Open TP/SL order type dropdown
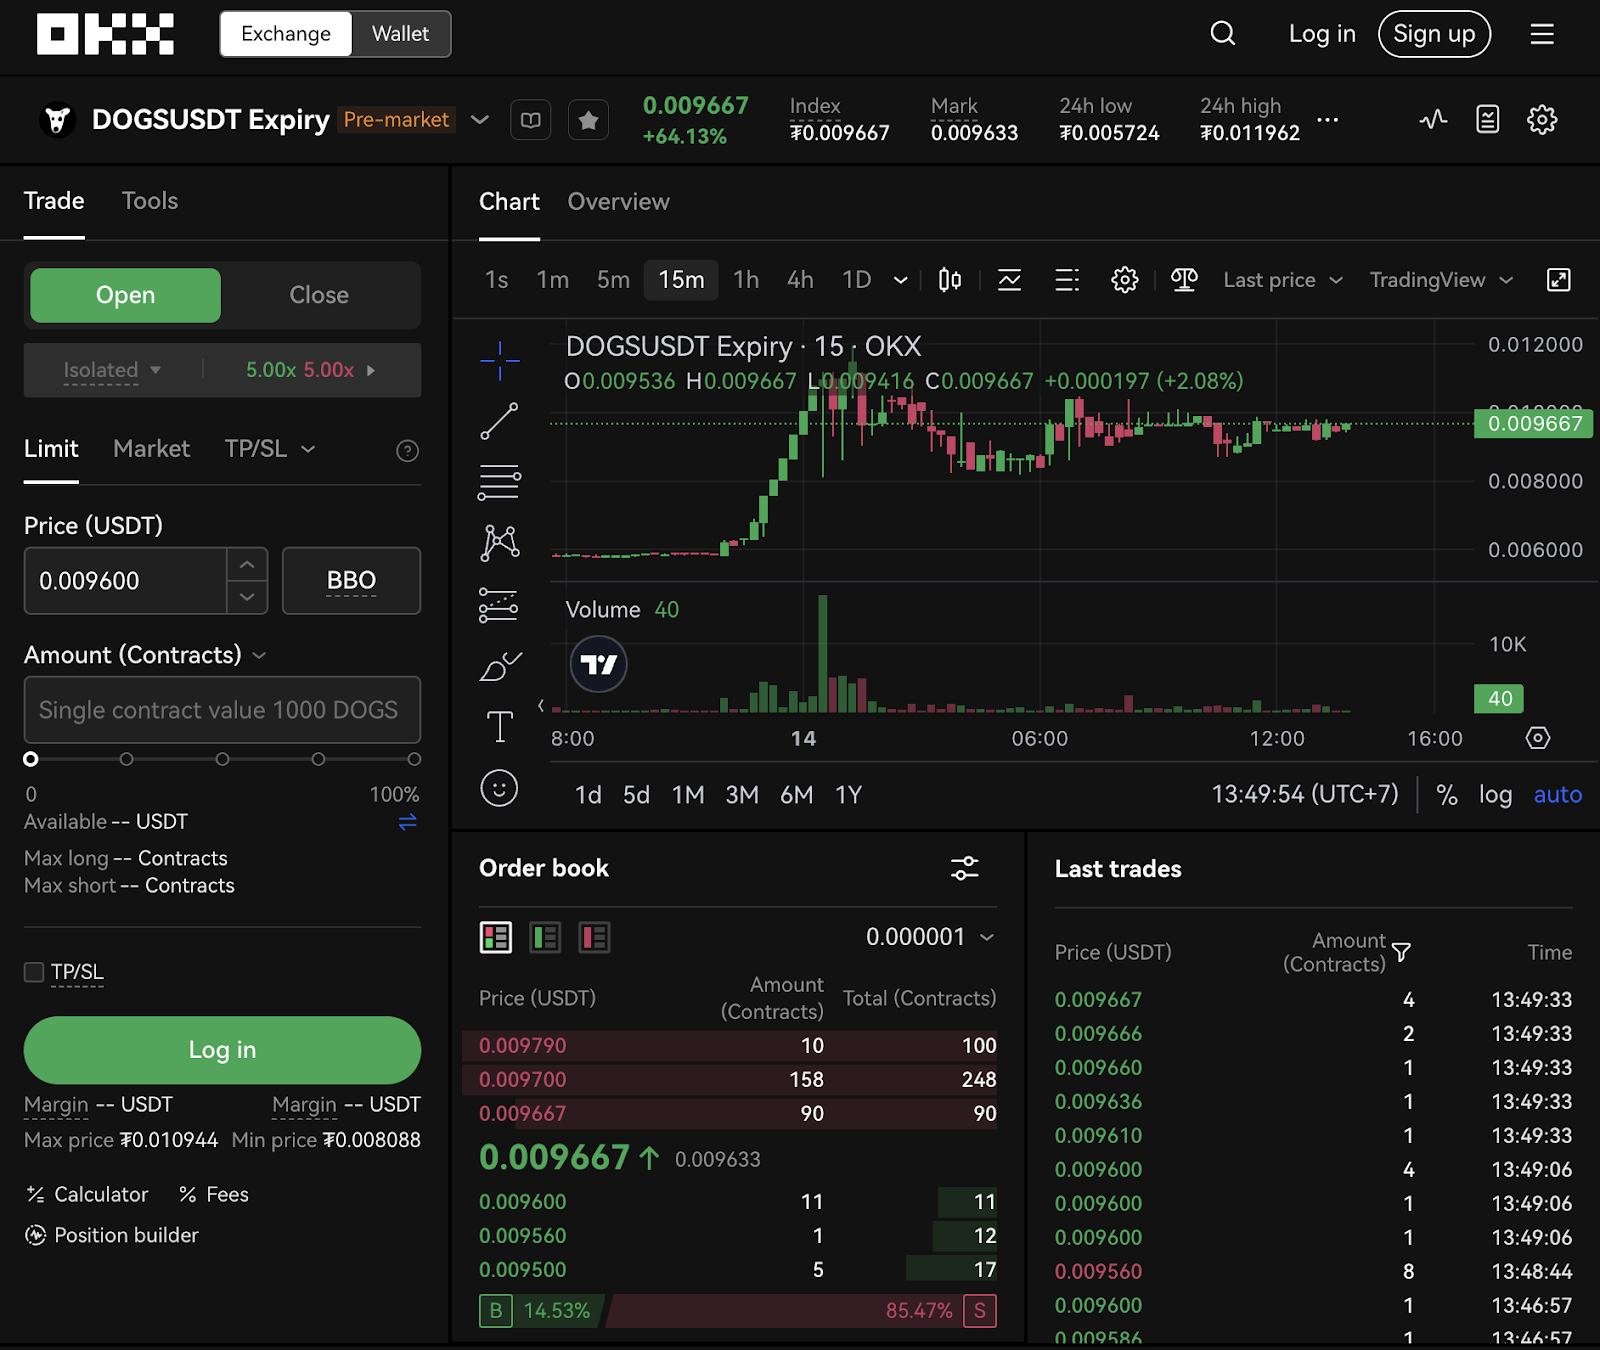 (270, 449)
